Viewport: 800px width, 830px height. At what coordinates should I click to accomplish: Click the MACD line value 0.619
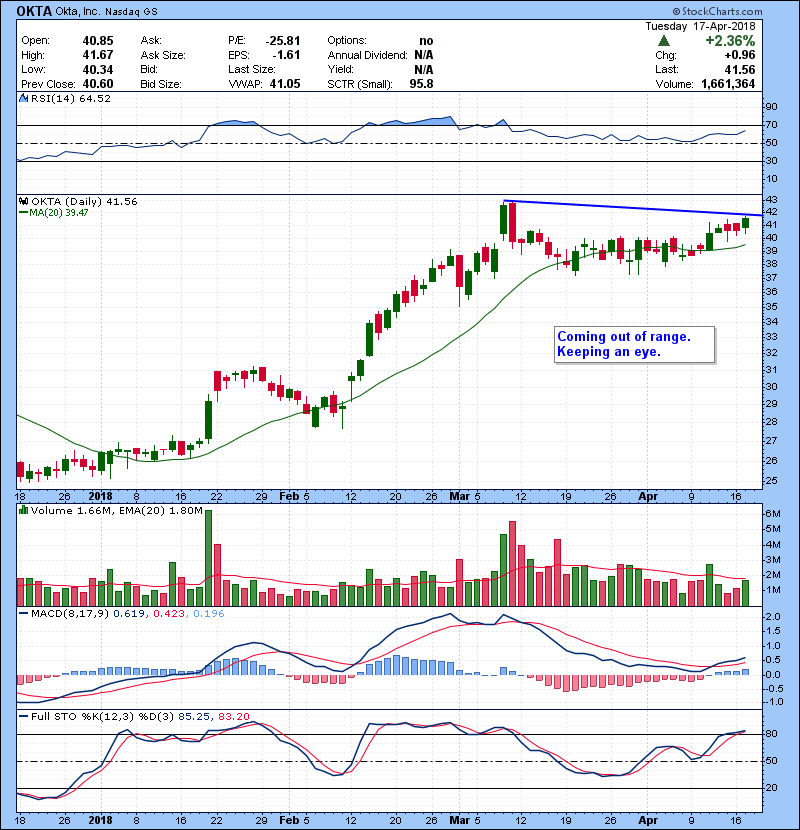coord(129,614)
